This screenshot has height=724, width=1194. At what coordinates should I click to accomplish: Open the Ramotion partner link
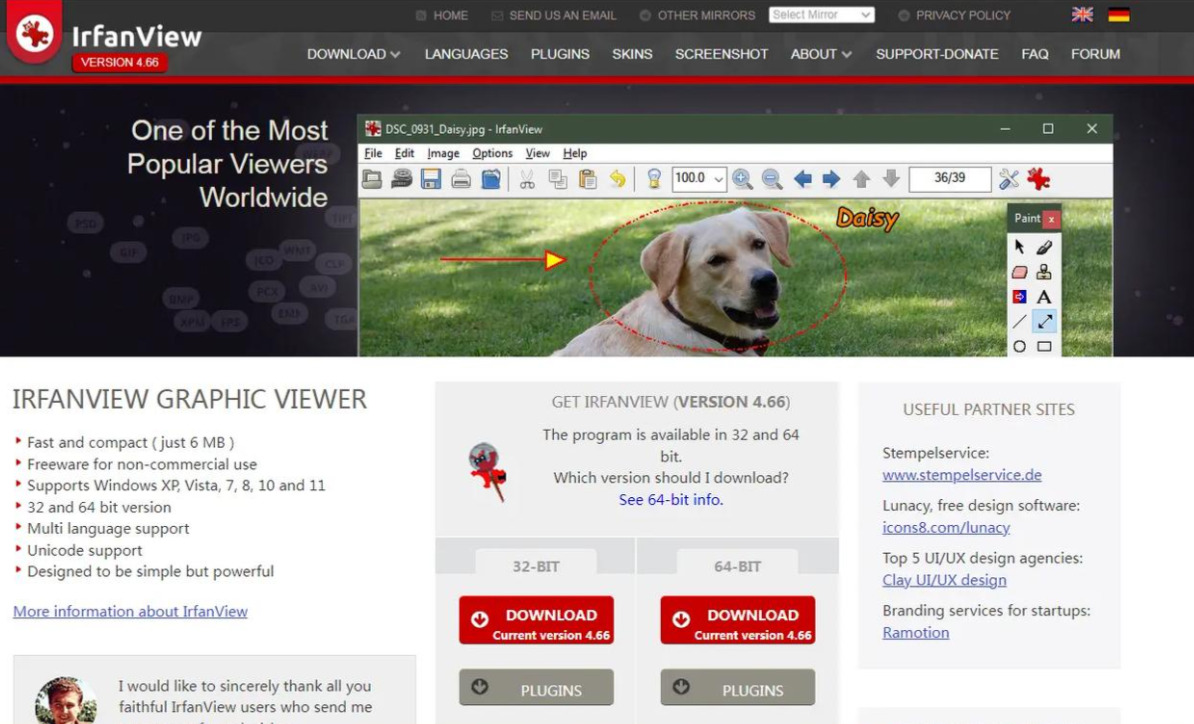coord(915,633)
